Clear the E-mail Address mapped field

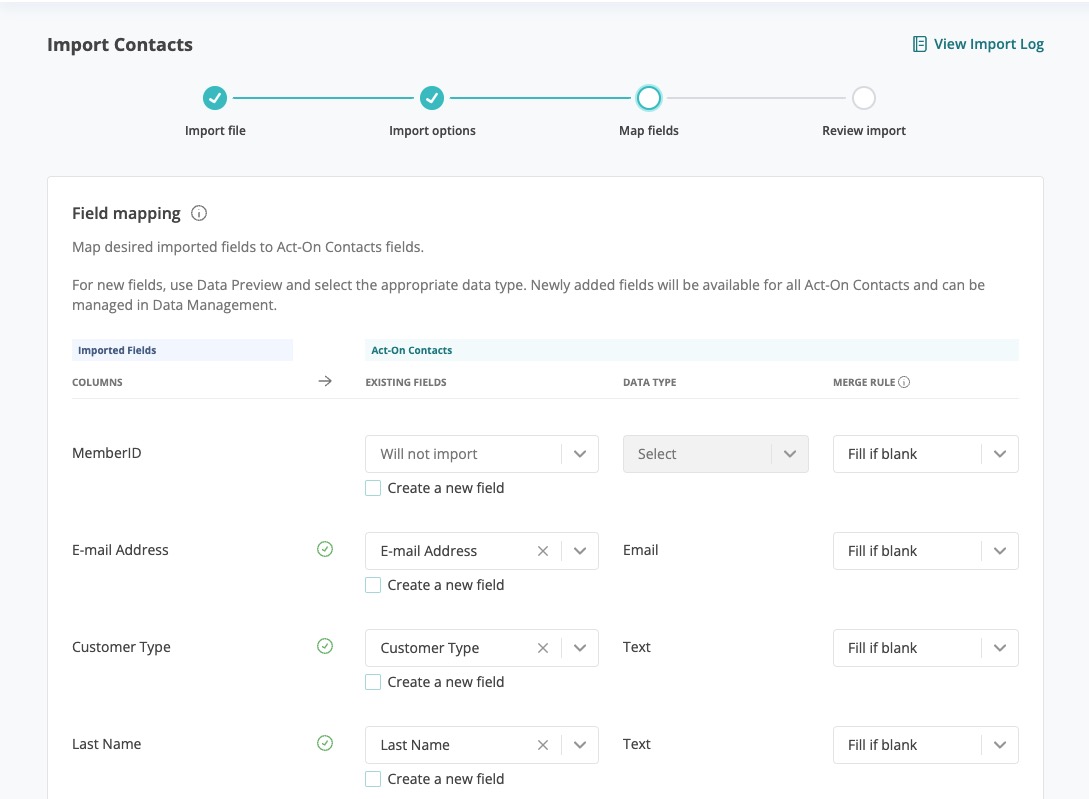[543, 551]
